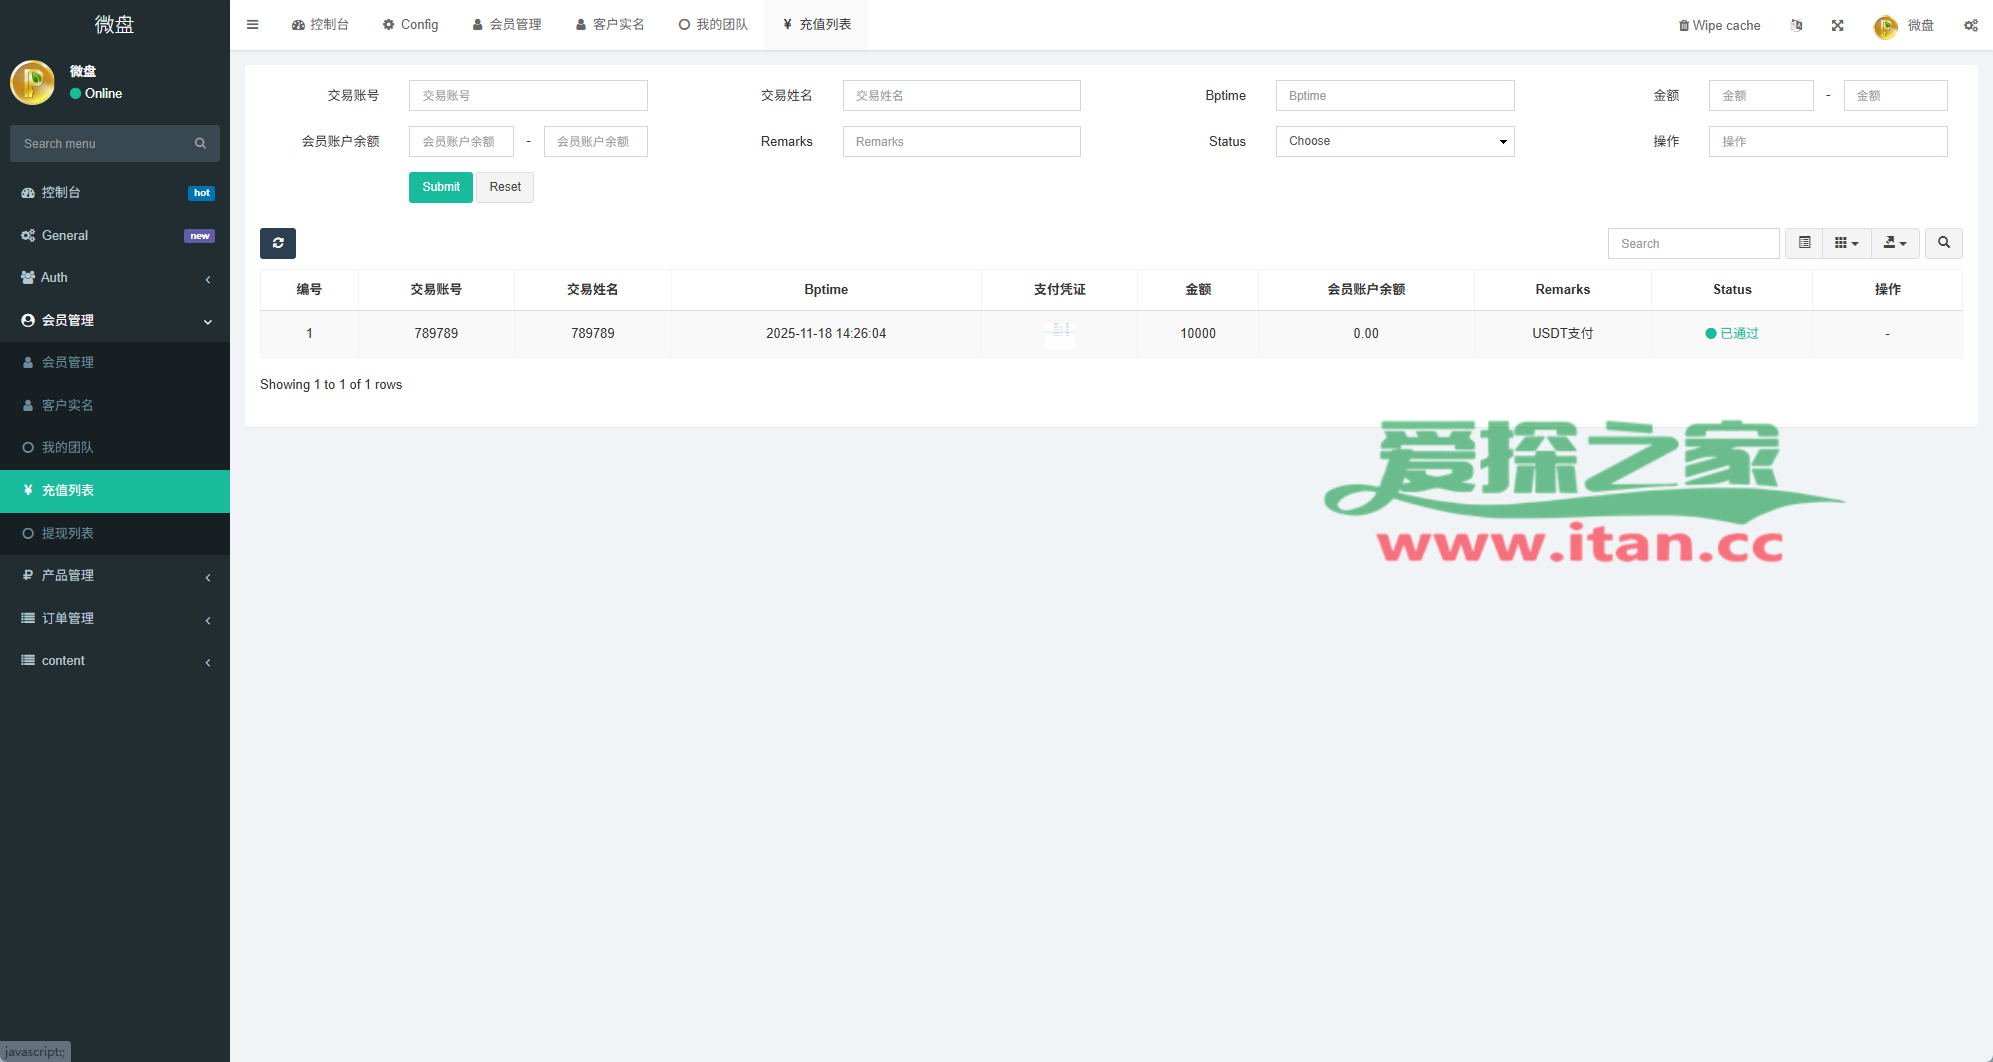
Task: Click the 已通过 status link
Action: pos(1738,334)
